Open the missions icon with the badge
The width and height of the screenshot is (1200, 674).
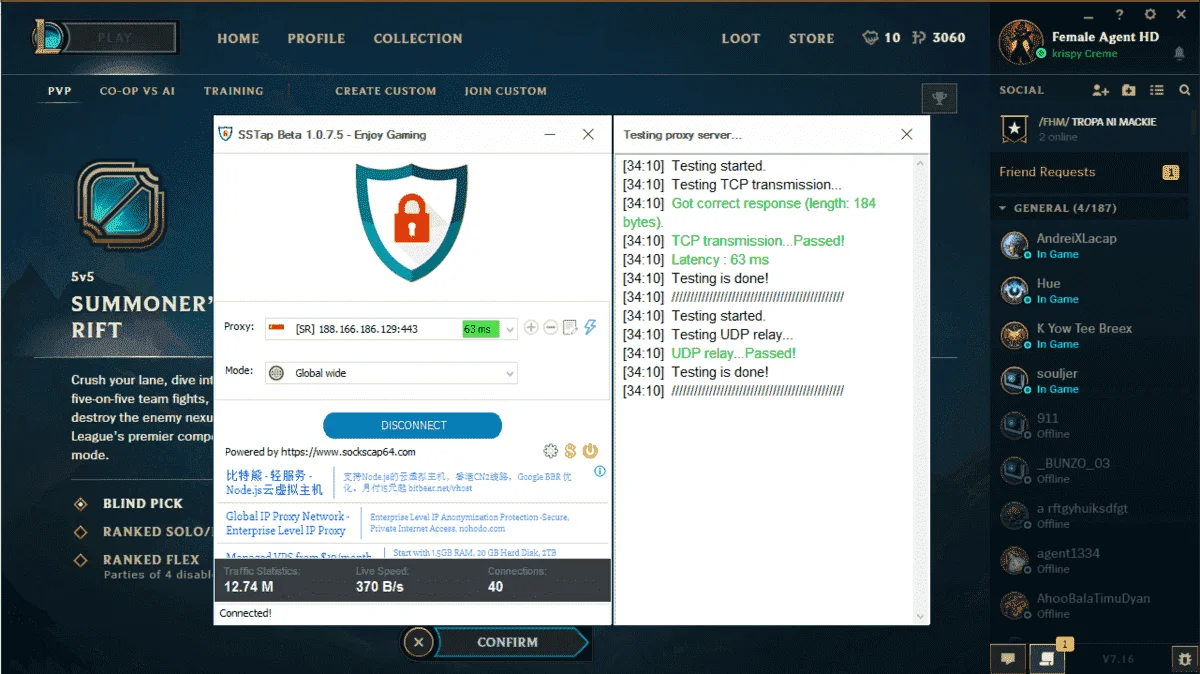point(1047,658)
